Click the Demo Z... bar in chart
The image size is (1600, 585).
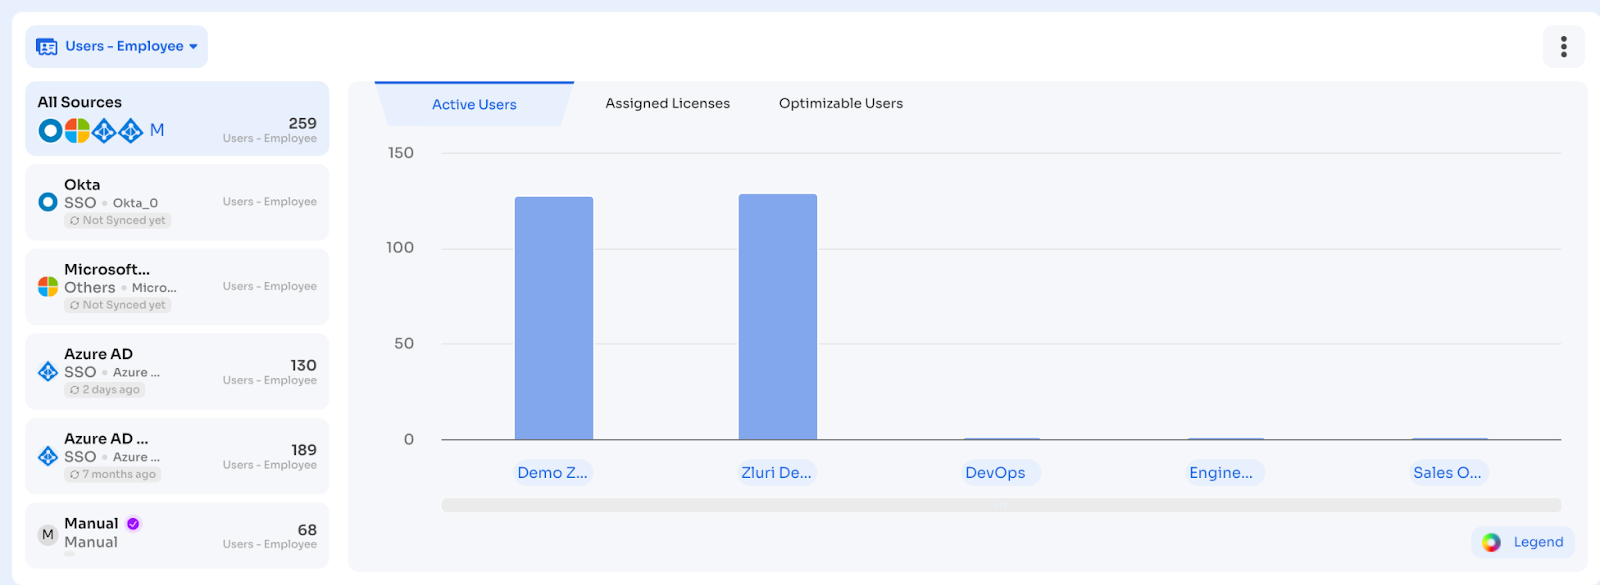pos(554,318)
